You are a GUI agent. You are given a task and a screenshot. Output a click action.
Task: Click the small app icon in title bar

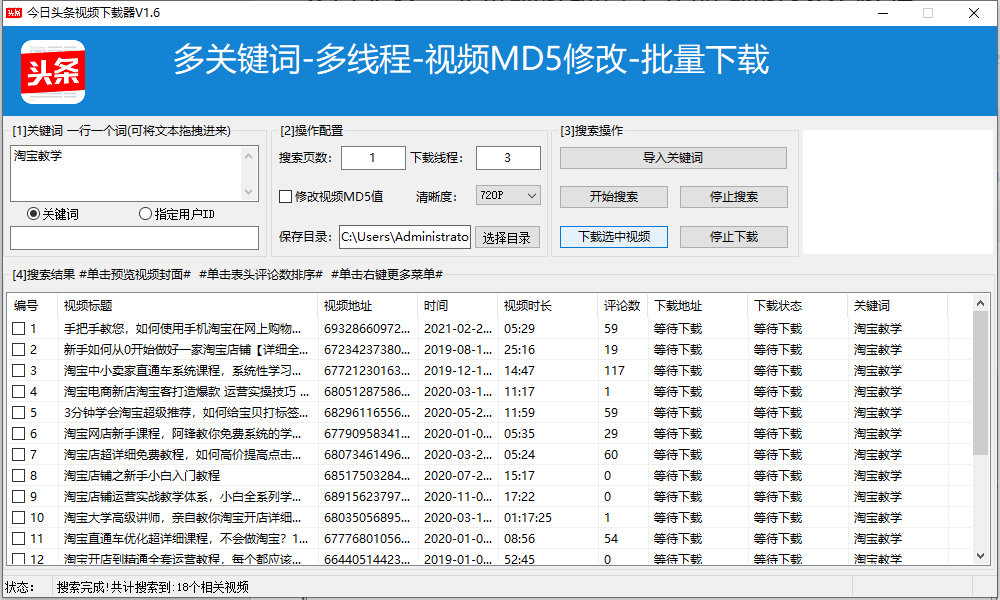(x=14, y=13)
